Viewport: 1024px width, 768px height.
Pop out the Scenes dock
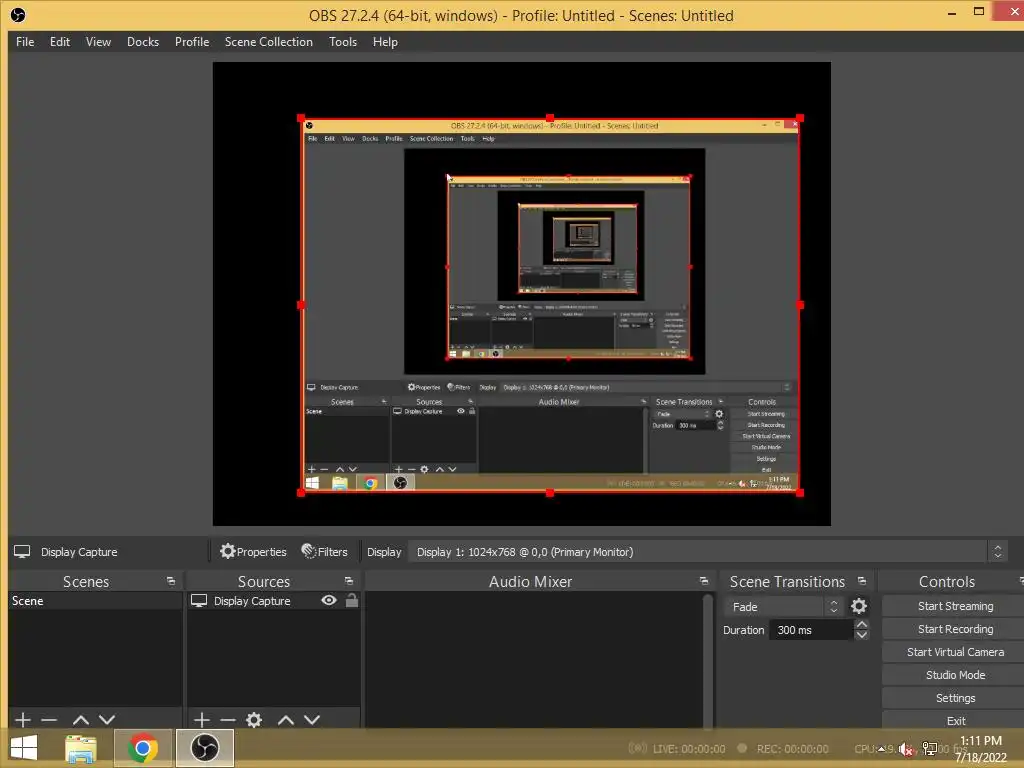[x=171, y=581]
